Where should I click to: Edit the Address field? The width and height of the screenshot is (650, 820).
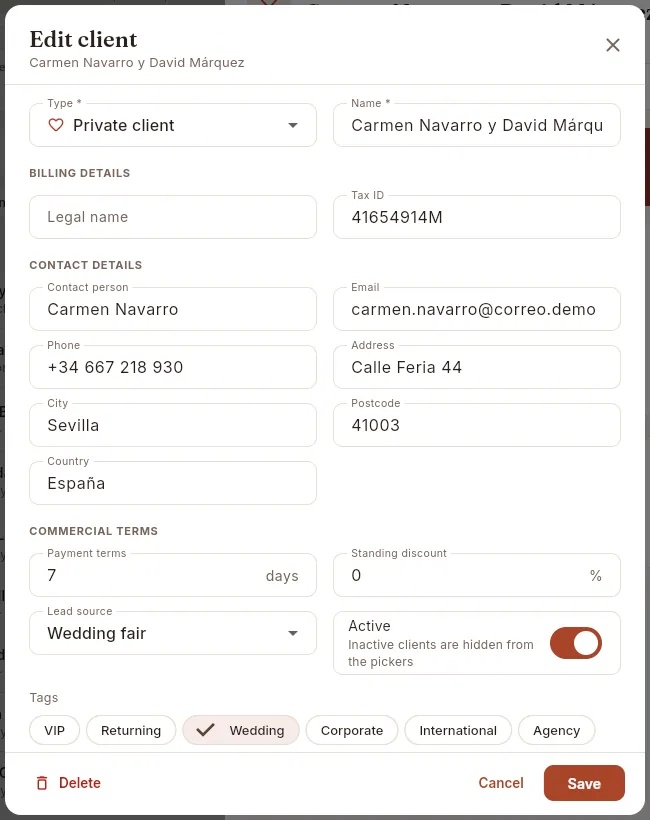[477, 367]
